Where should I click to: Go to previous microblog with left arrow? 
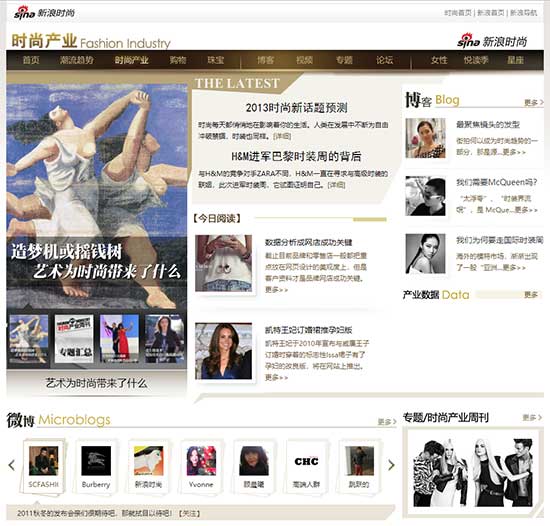click(x=12, y=465)
